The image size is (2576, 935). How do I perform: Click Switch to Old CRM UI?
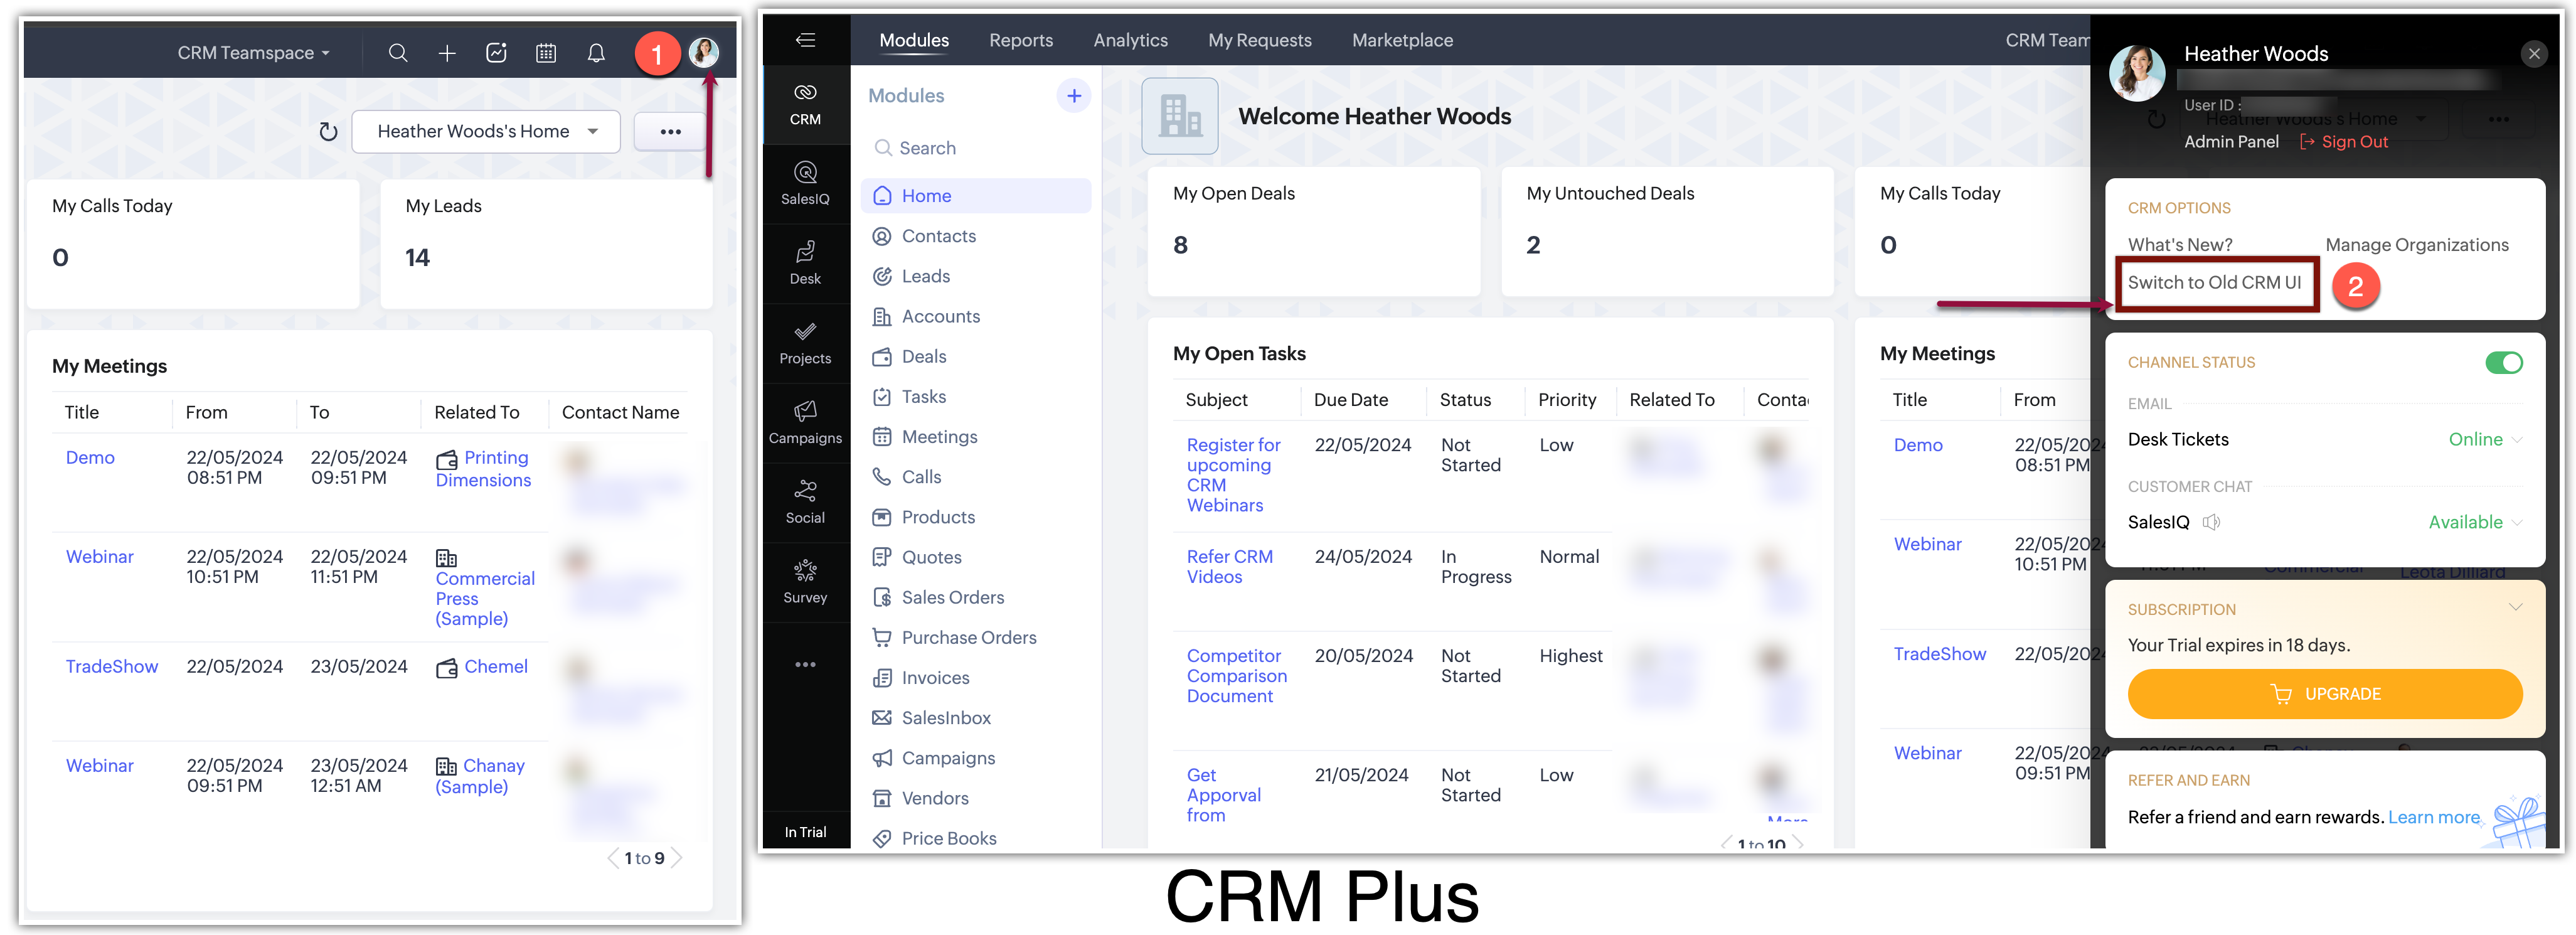pyautogui.click(x=2214, y=283)
